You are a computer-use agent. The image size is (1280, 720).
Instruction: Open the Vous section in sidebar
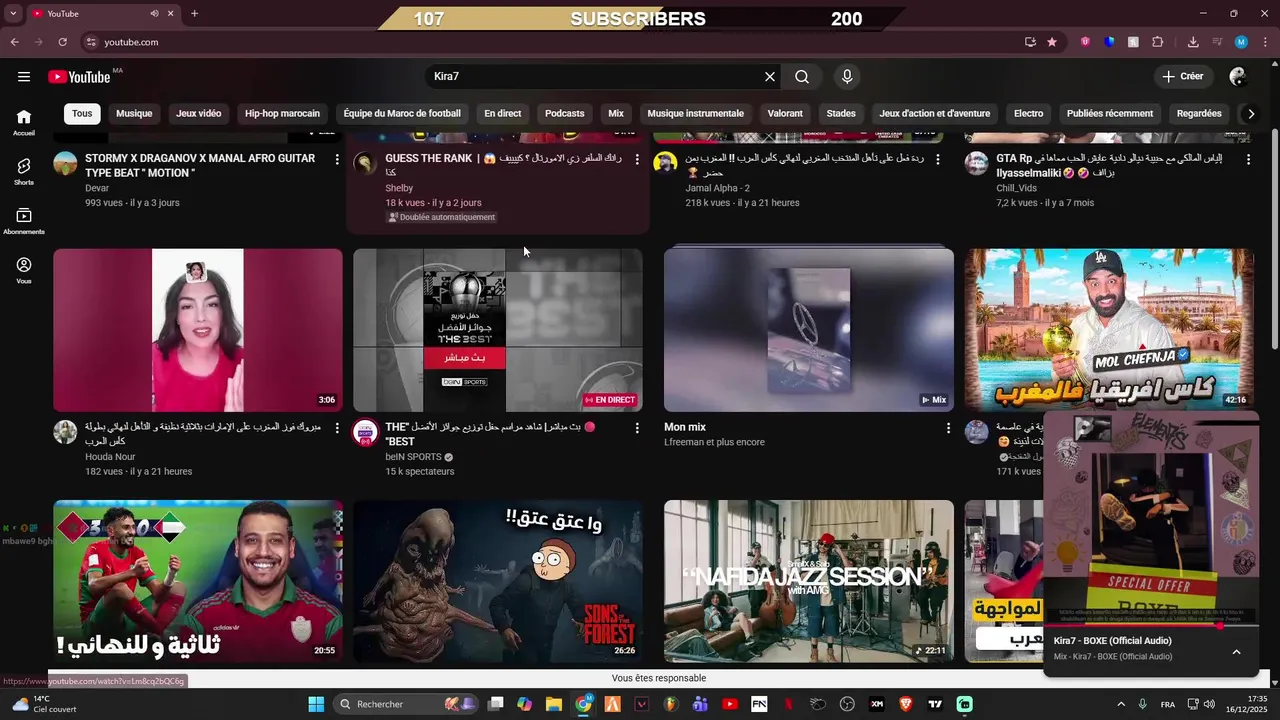(x=24, y=270)
